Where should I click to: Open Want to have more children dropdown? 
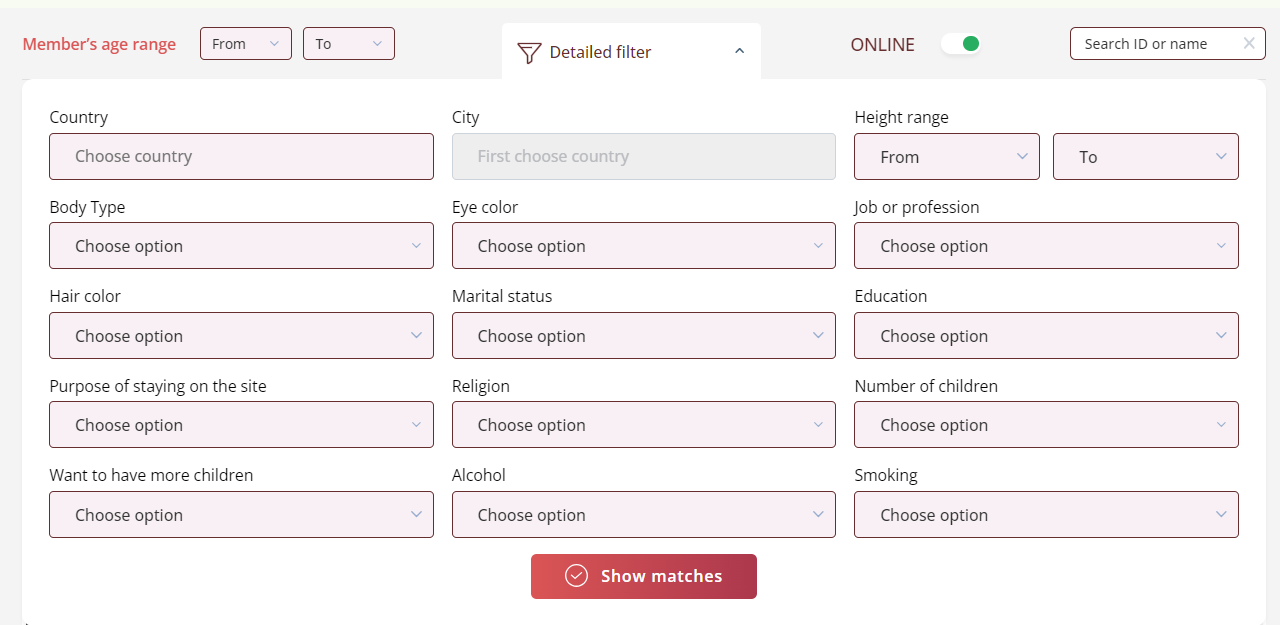click(241, 515)
